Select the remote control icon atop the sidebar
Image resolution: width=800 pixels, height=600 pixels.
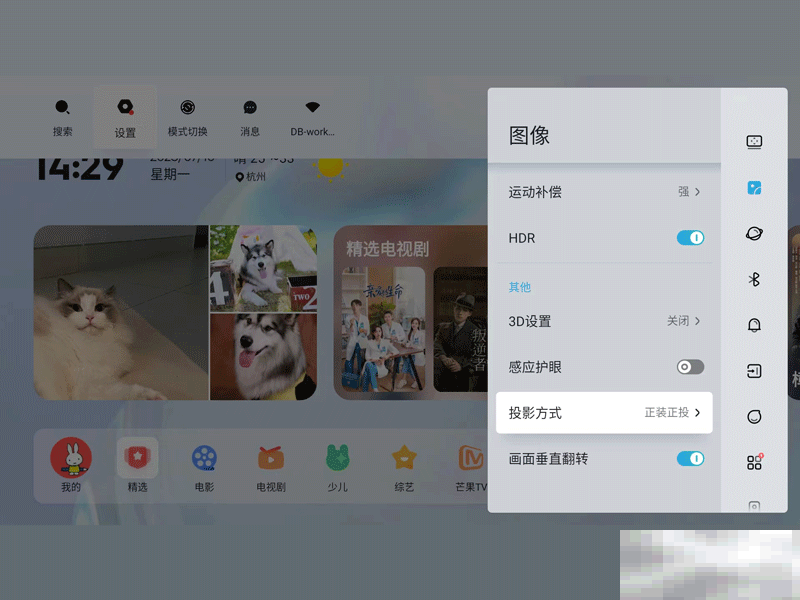pos(754,141)
